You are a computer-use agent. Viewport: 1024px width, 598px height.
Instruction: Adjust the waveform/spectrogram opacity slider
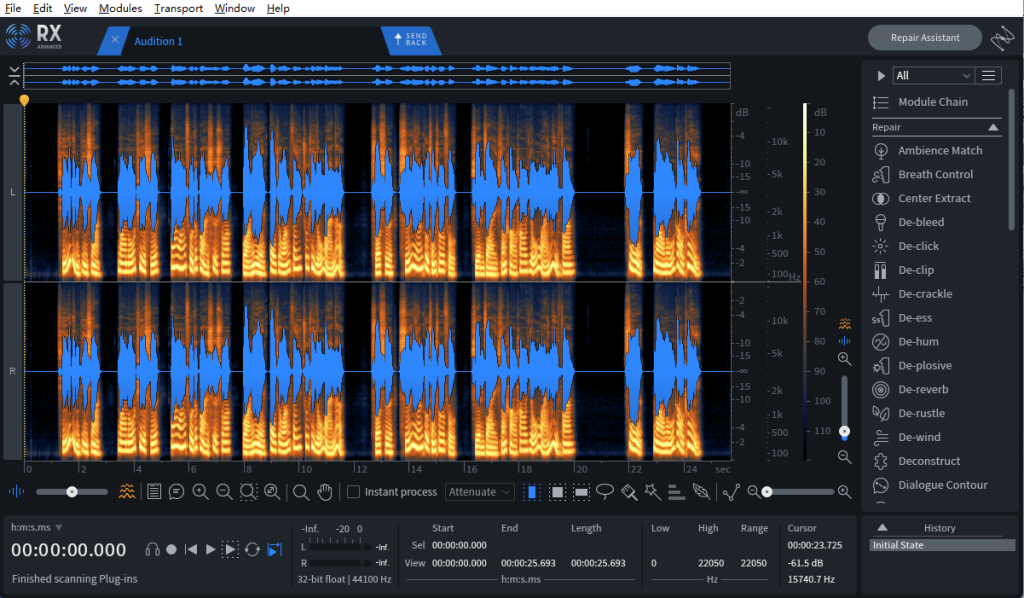72,492
